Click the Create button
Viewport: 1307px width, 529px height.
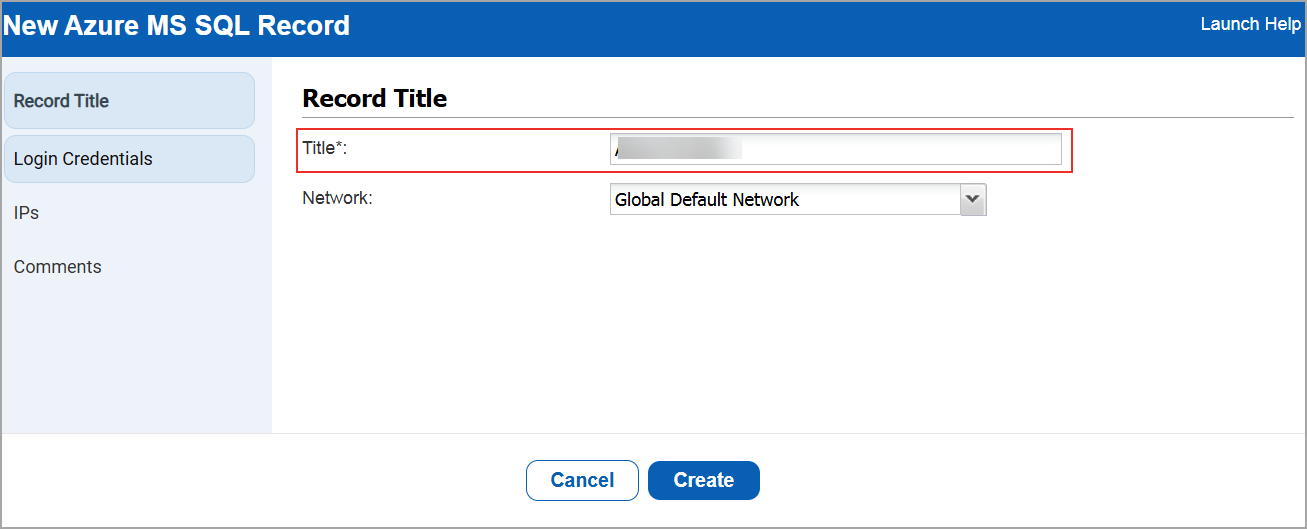pos(703,480)
